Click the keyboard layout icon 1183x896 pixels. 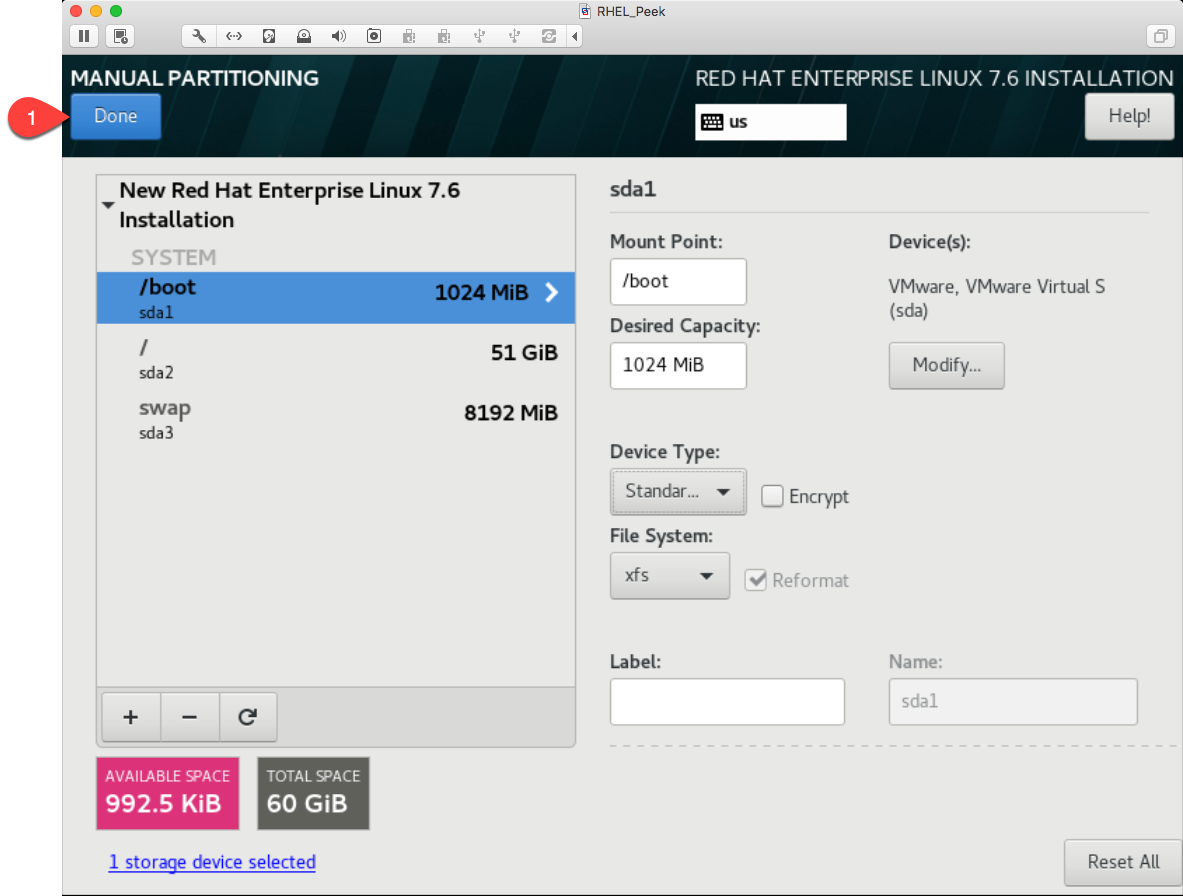pos(711,121)
